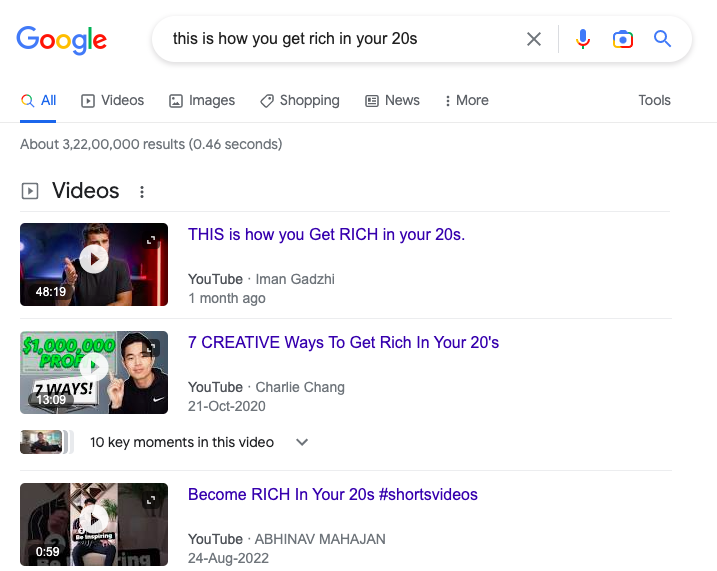
Task: Open three-dot menu beside Videos heading
Action: [142, 192]
